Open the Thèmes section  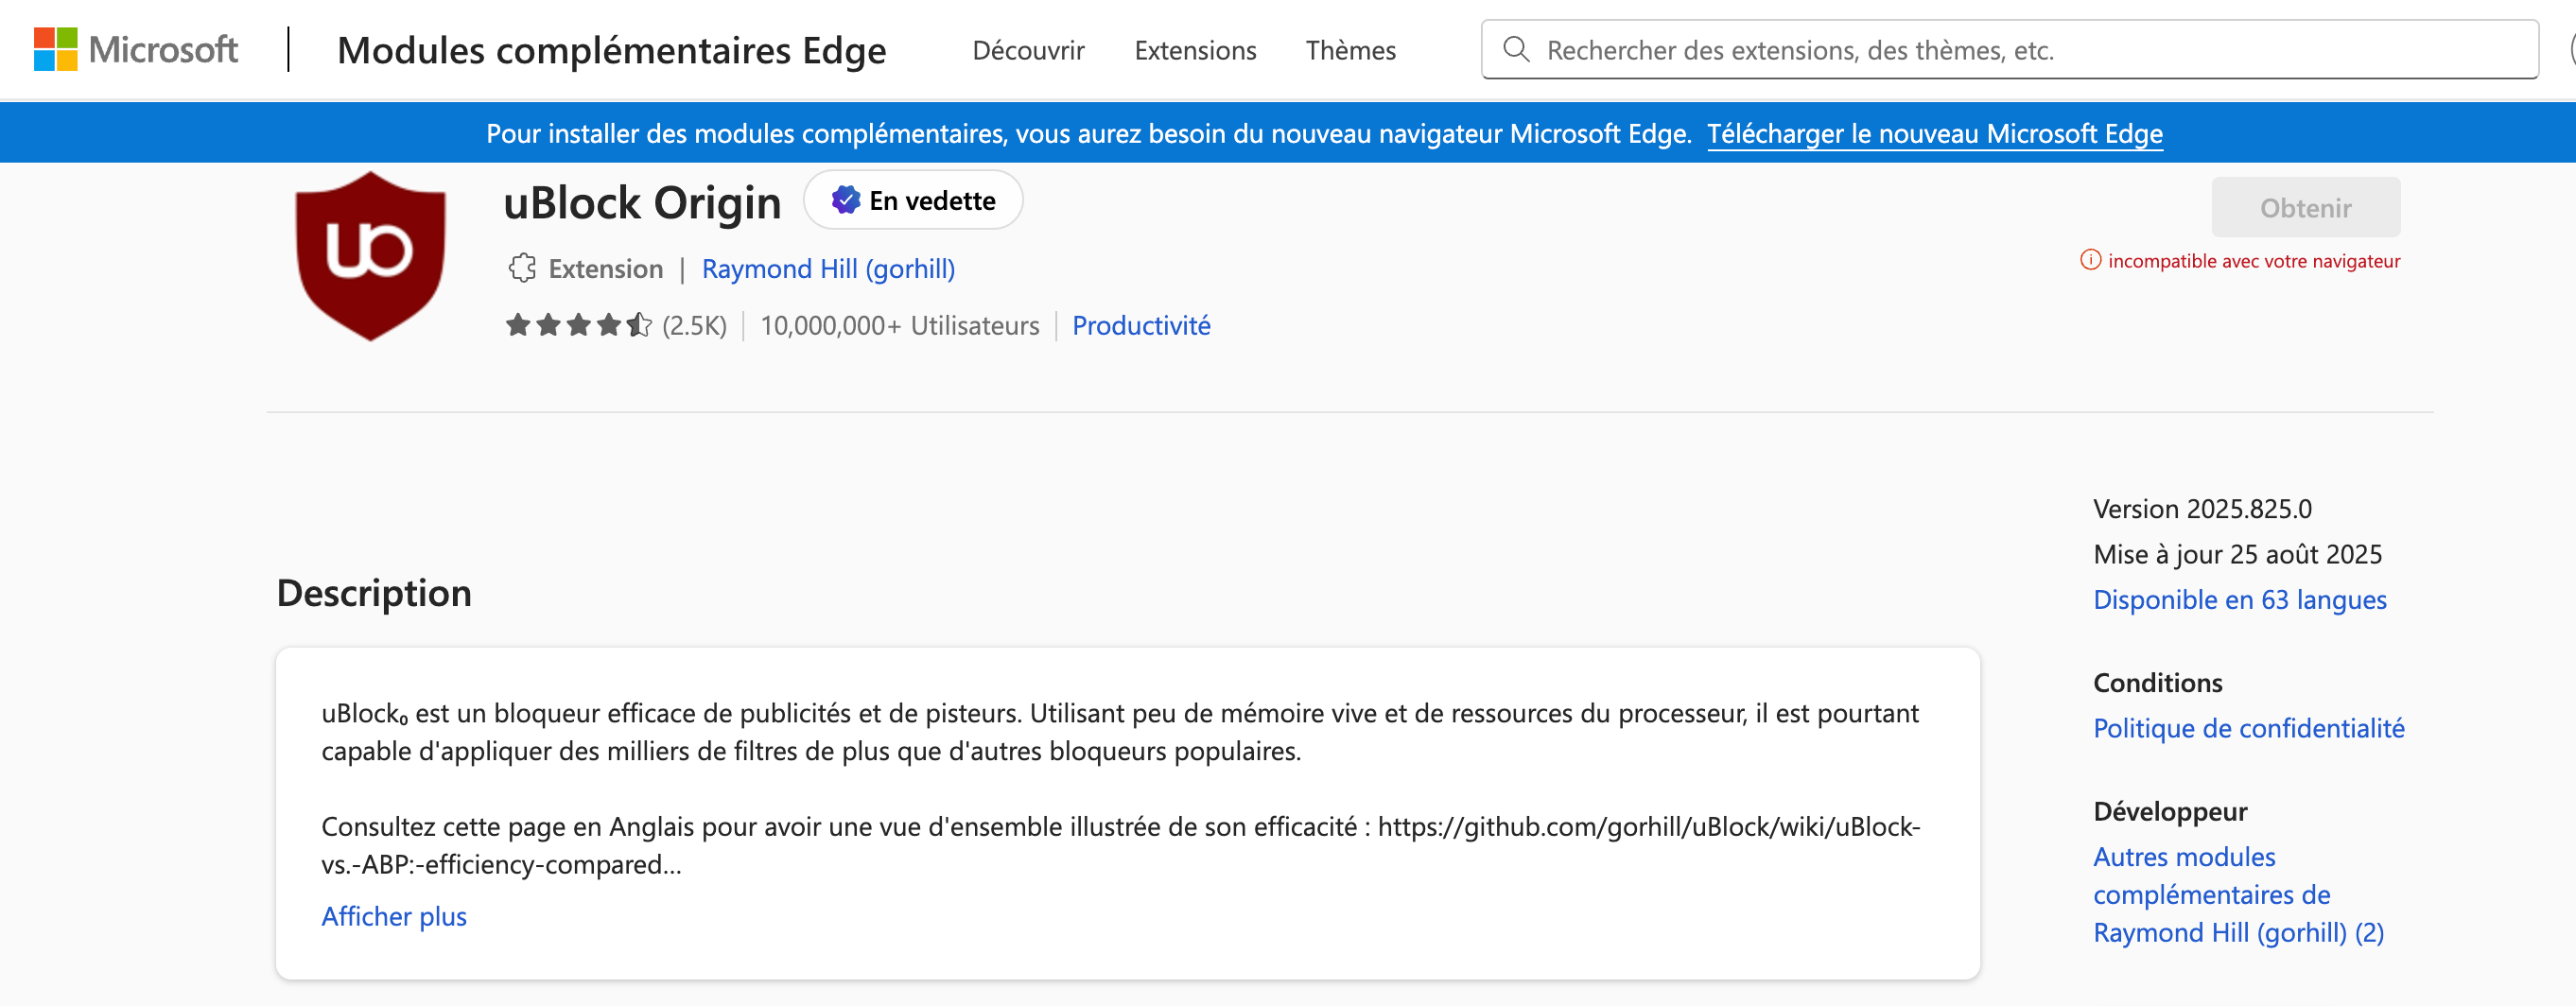click(1350, 49)
